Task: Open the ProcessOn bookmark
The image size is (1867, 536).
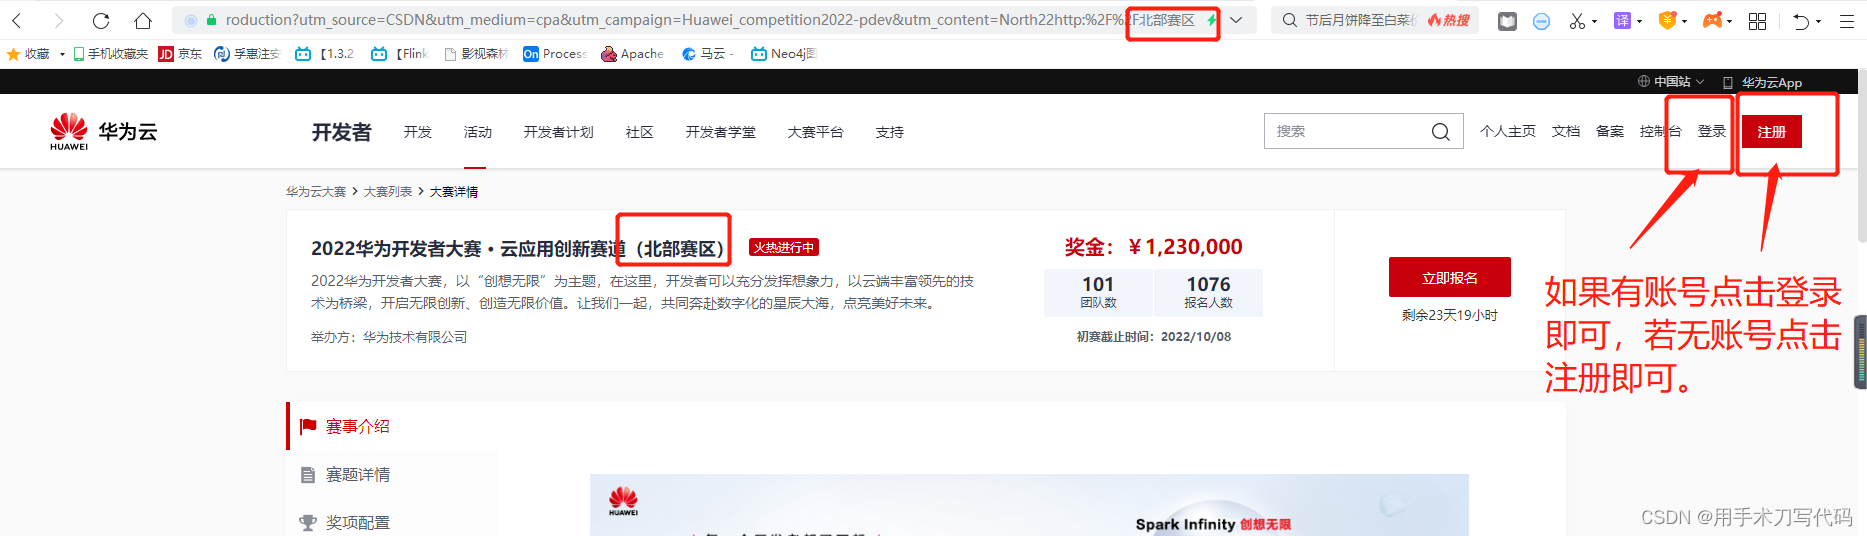Action: (555, 54)
